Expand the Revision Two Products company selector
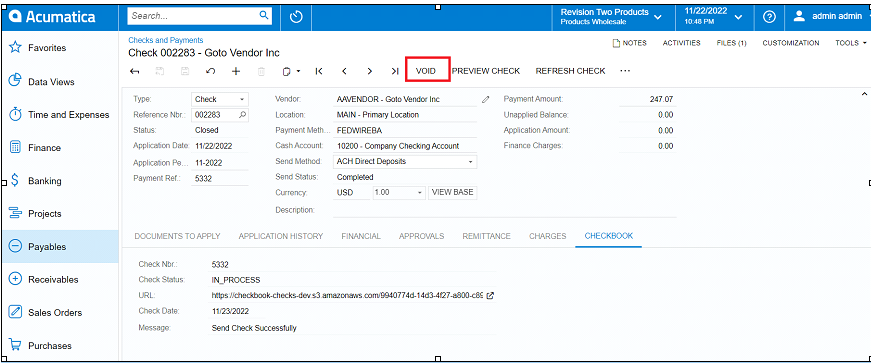 (x=658, y=17)
